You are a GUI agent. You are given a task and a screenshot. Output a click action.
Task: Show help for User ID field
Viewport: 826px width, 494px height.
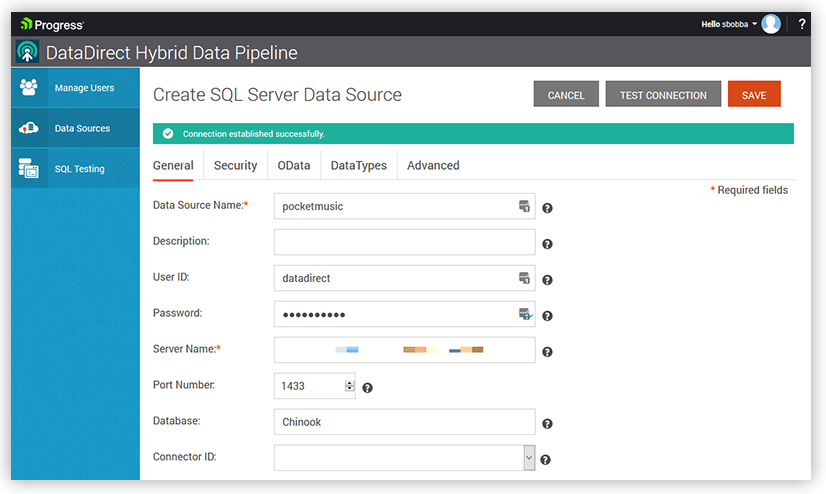tap(547, 280)
